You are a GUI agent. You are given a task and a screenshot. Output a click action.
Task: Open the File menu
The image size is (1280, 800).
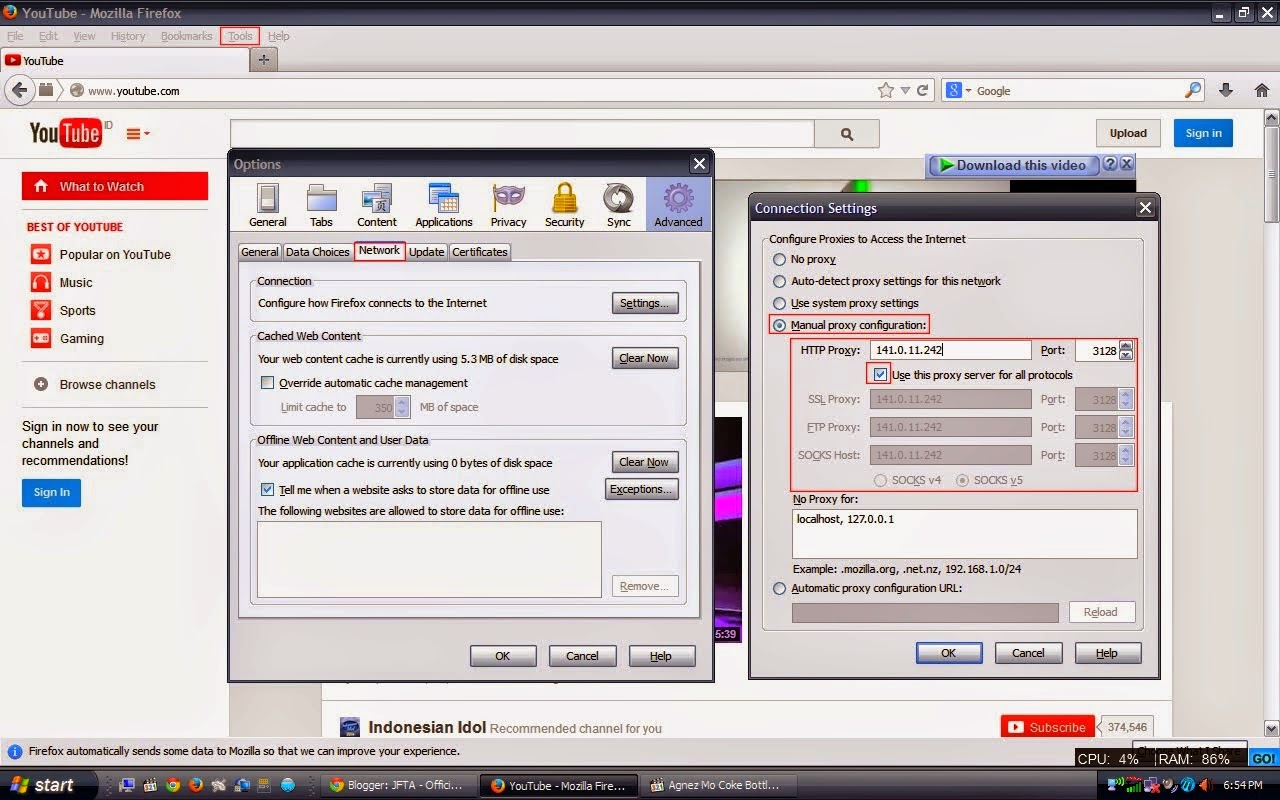pyautogui.click(x=15, y=36)
